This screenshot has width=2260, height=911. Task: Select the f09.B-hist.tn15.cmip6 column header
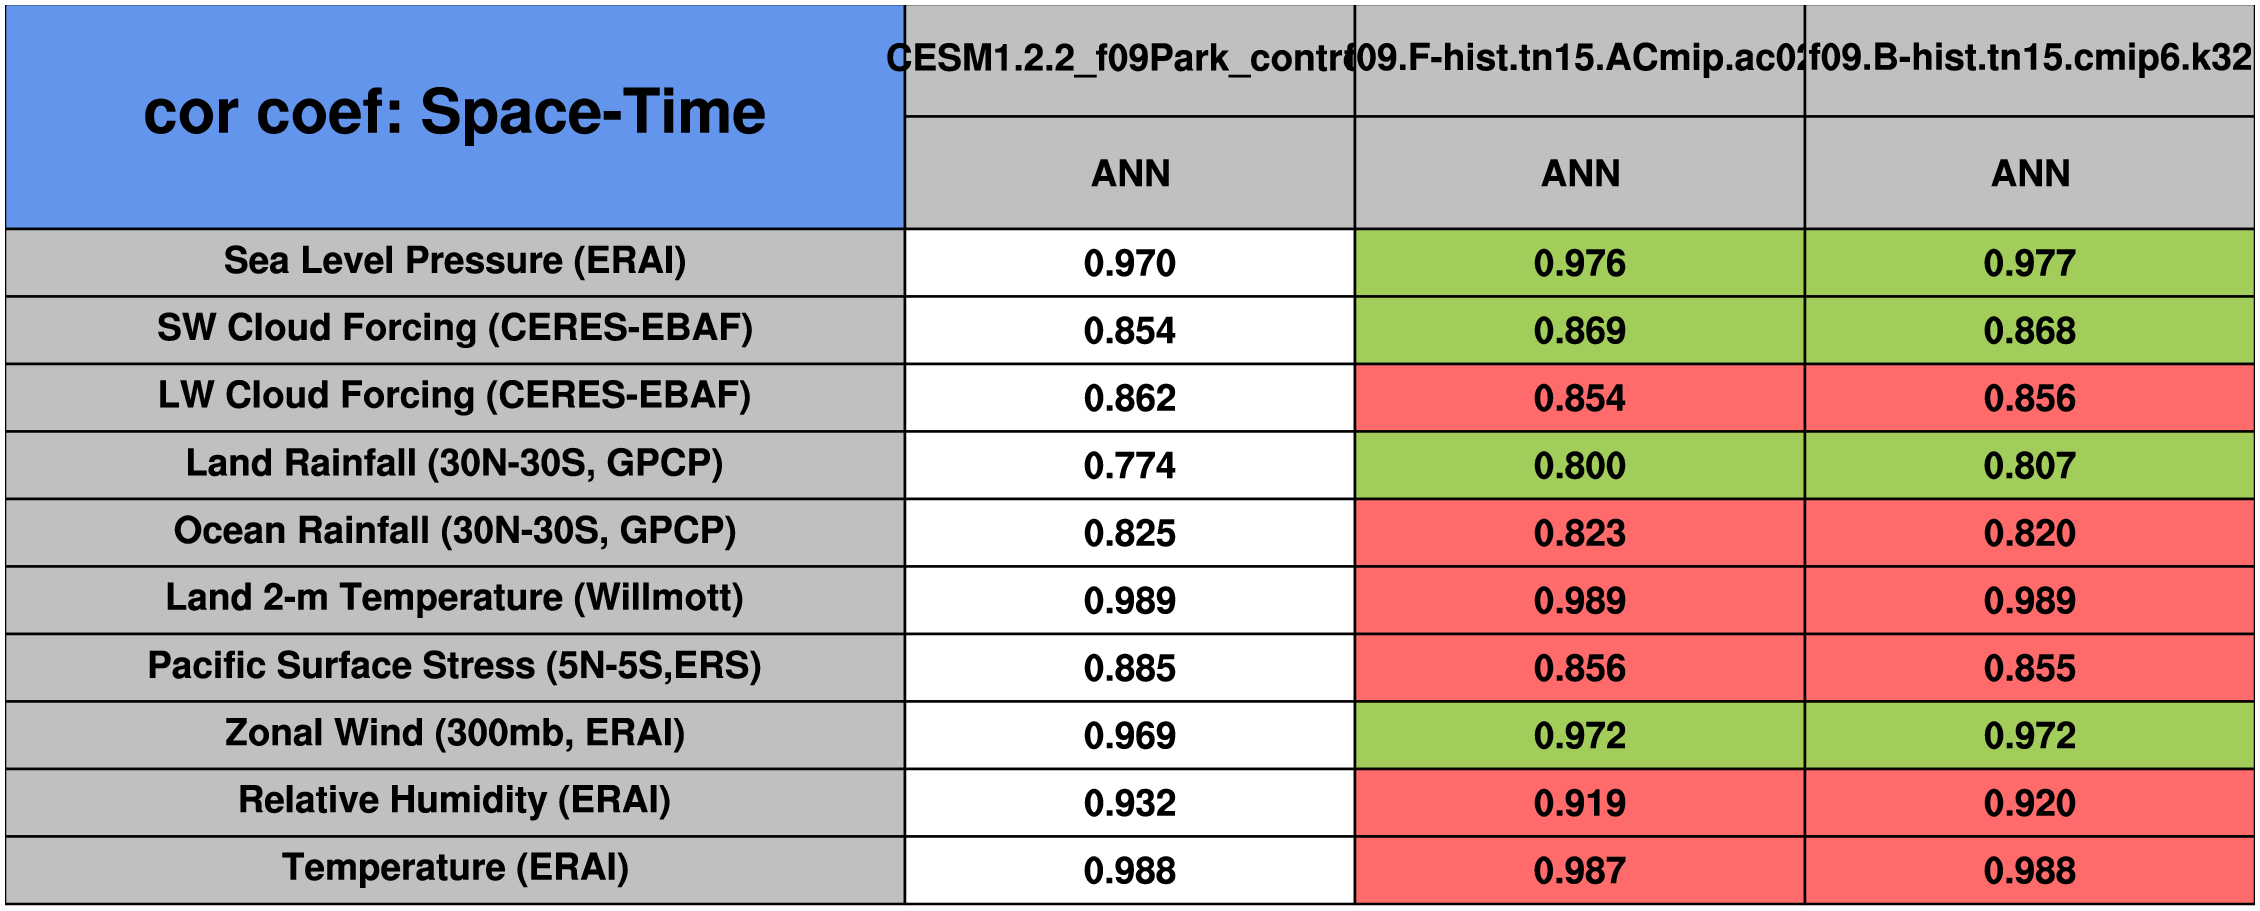2029,60
